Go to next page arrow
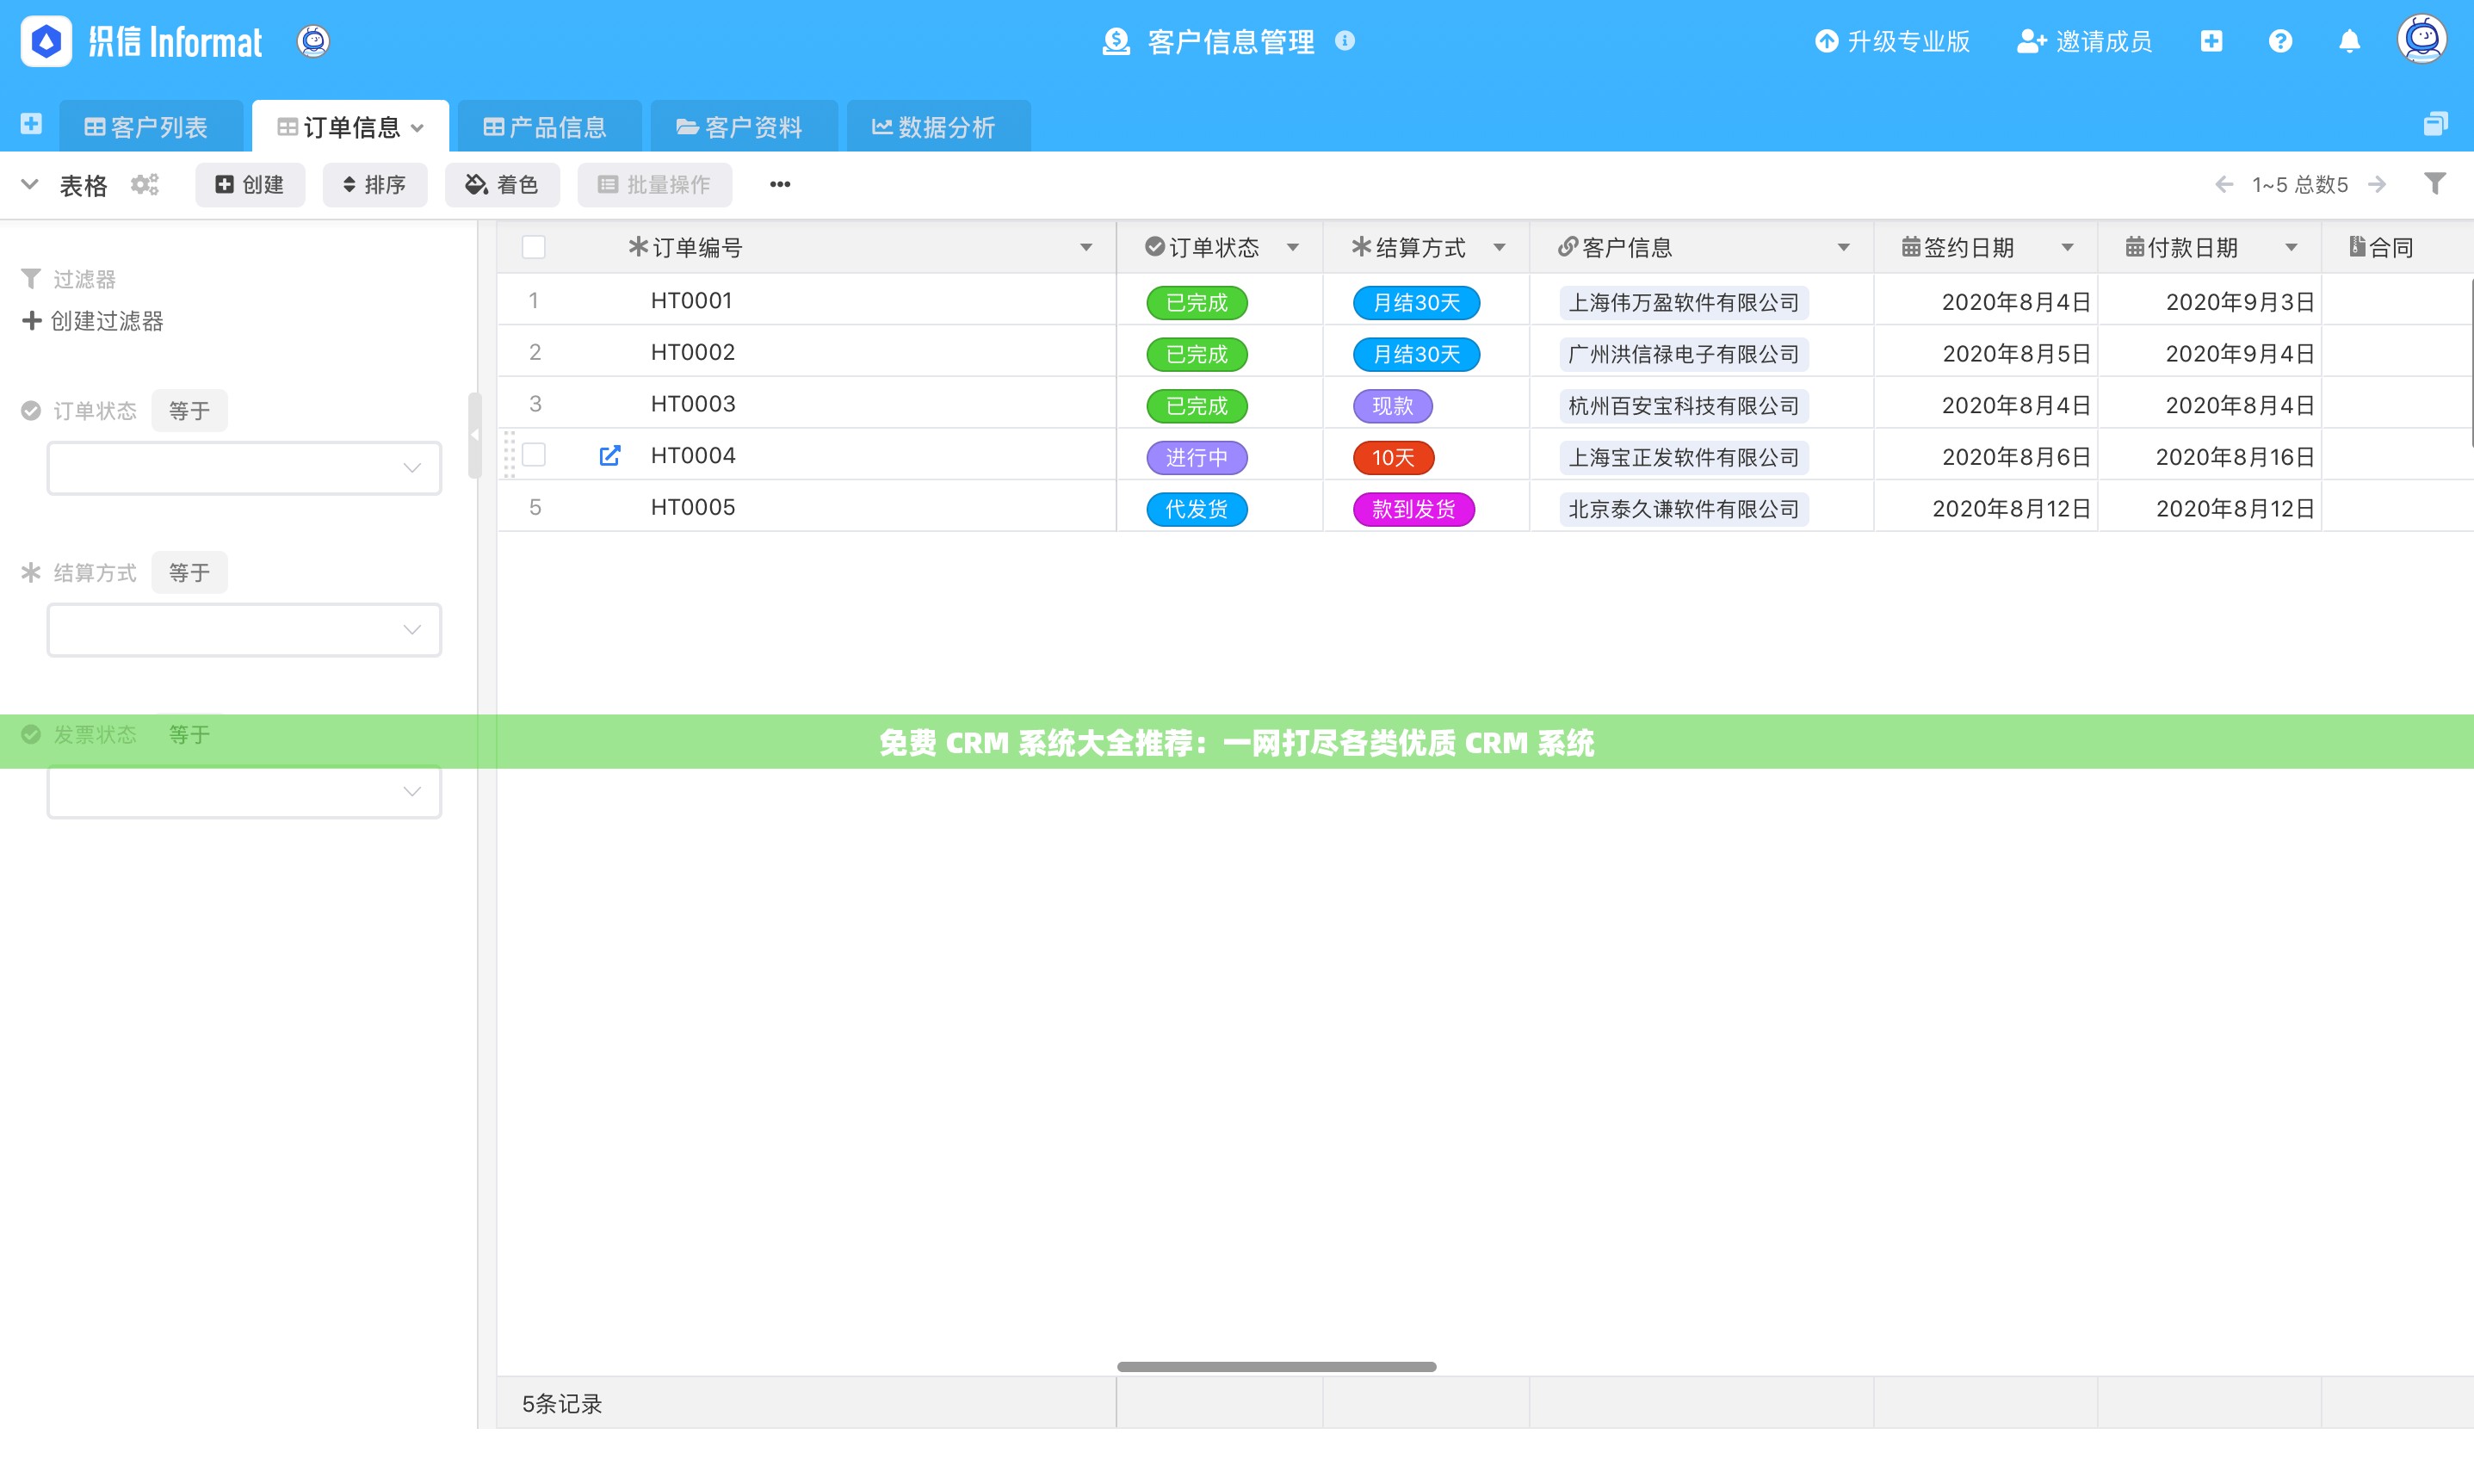Screen dimensions: 2474x1484 tap(2378, 184)
